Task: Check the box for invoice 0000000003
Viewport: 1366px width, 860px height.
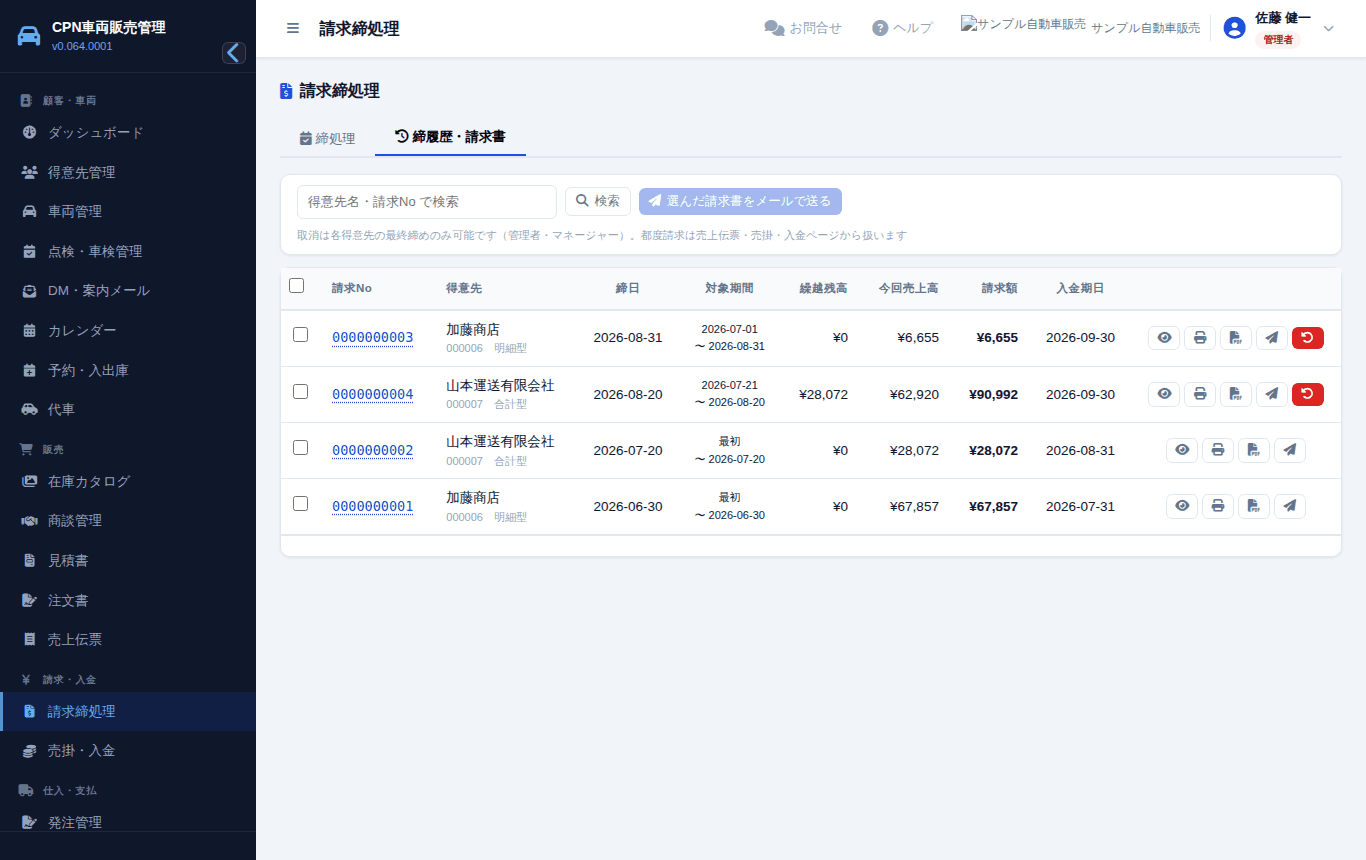Action: pos(300,335)
